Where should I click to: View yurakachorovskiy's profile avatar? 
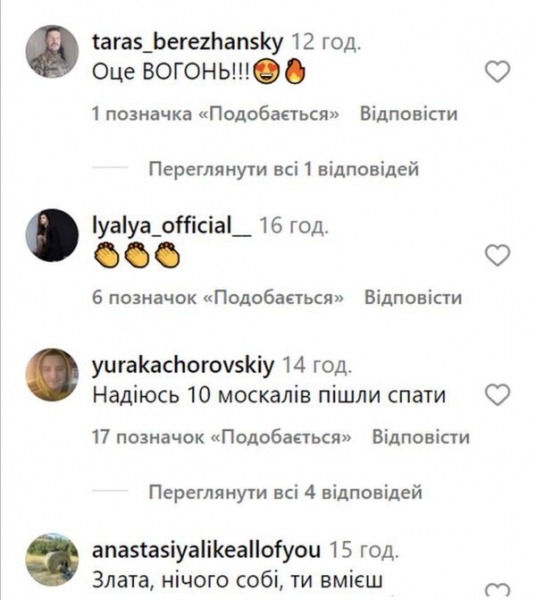(52, 375)
